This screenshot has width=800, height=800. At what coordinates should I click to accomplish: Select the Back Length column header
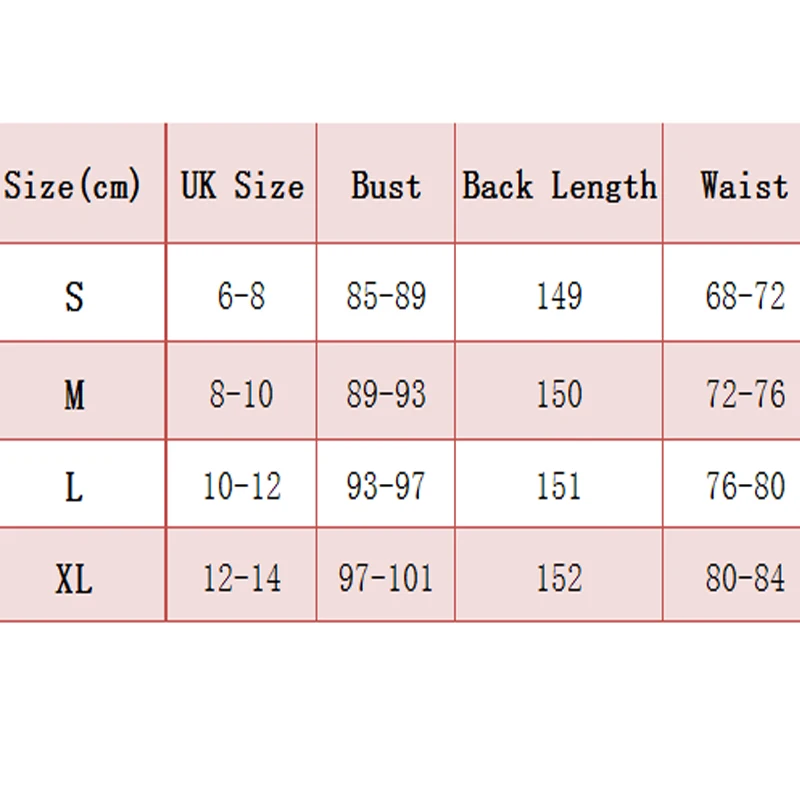click(559, 186)
